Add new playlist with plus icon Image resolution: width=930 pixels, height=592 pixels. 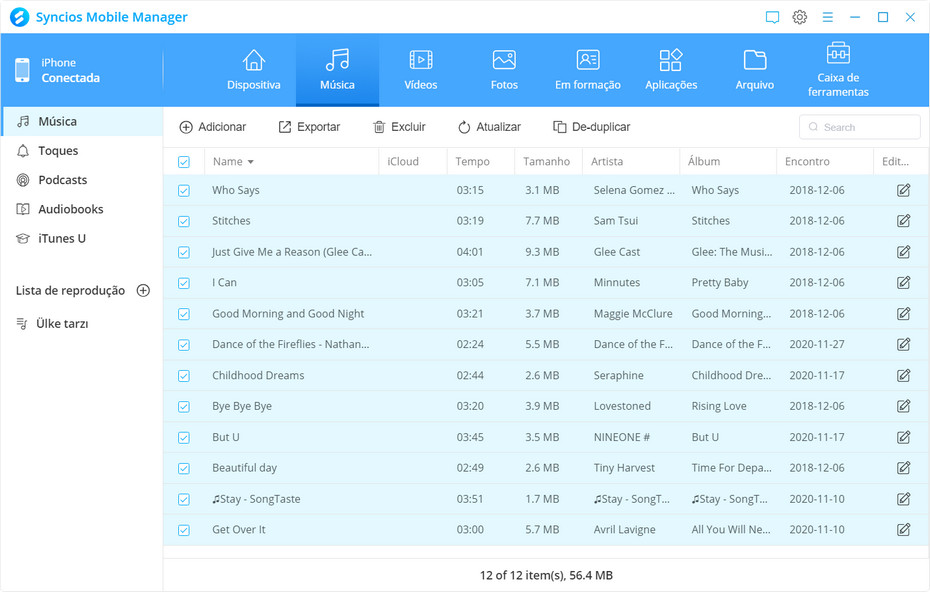(143, 291)
